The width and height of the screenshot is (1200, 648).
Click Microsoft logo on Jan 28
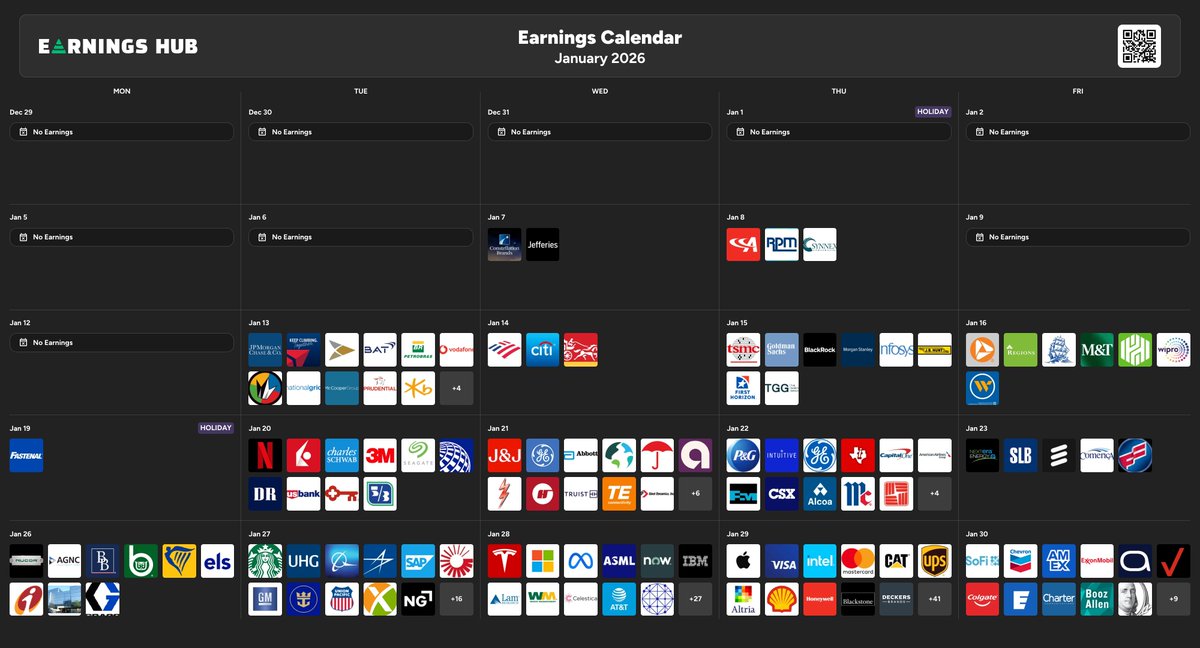tap(543, 561)
